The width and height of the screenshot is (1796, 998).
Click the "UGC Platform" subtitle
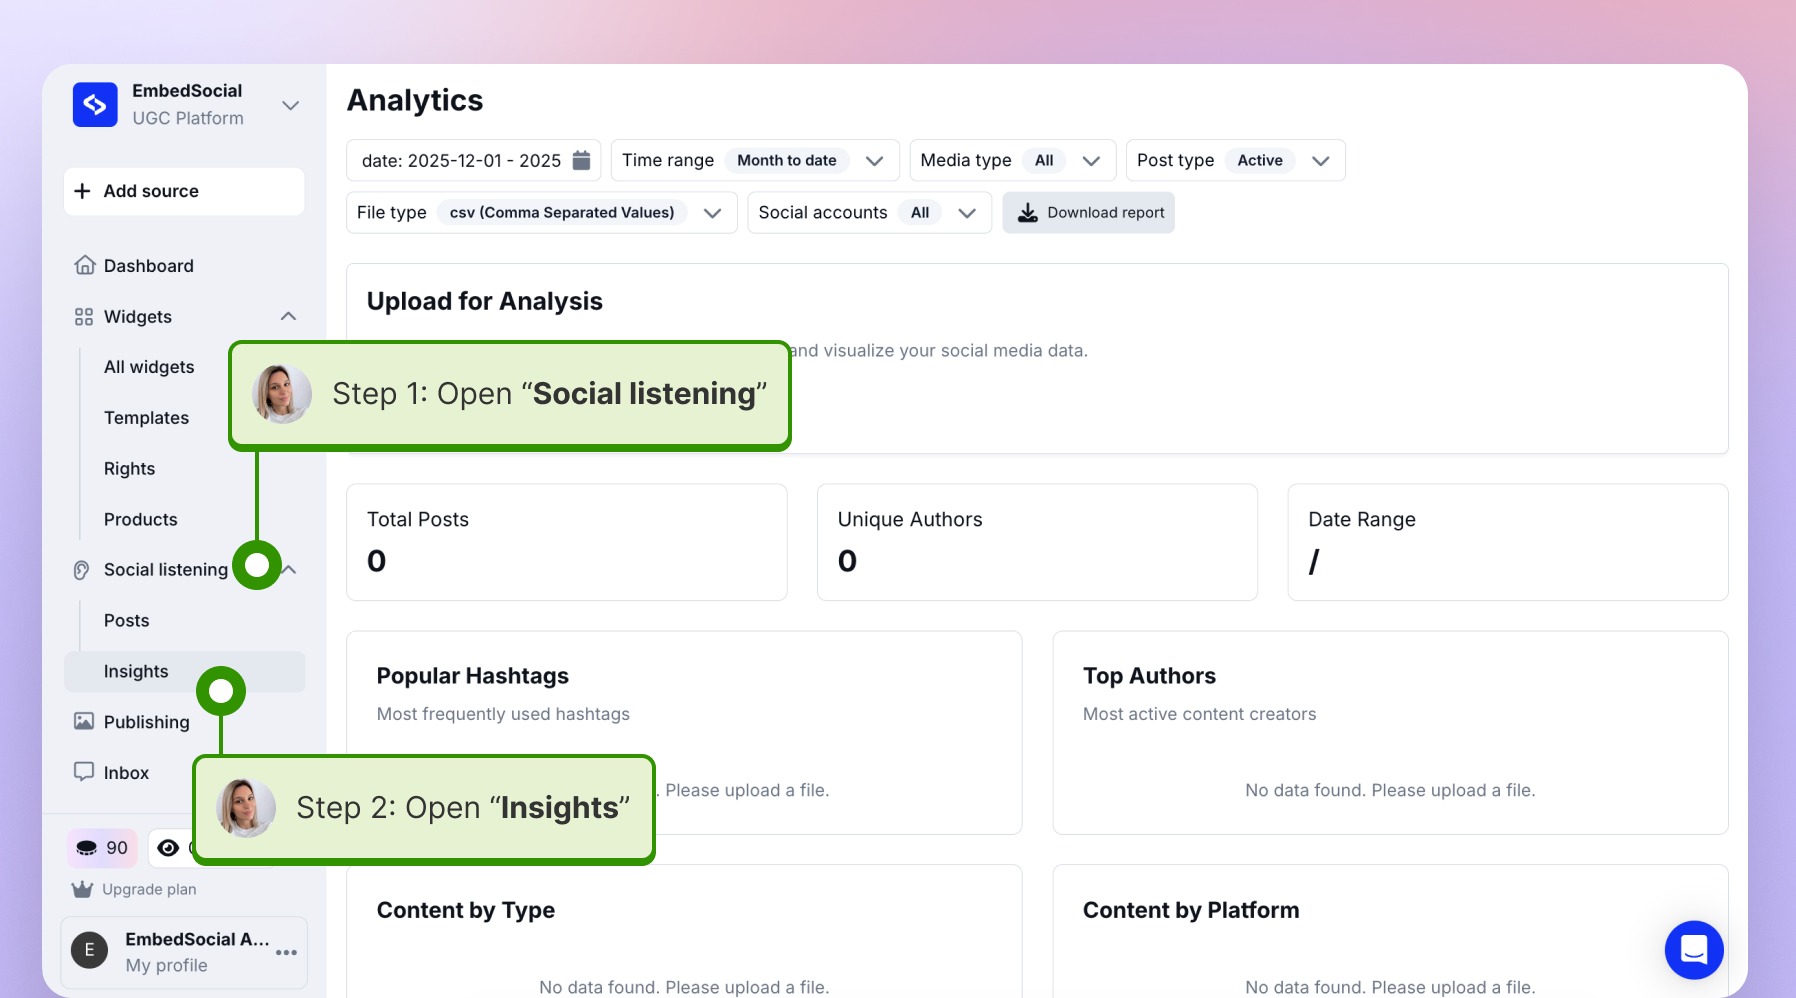[188, 118]
